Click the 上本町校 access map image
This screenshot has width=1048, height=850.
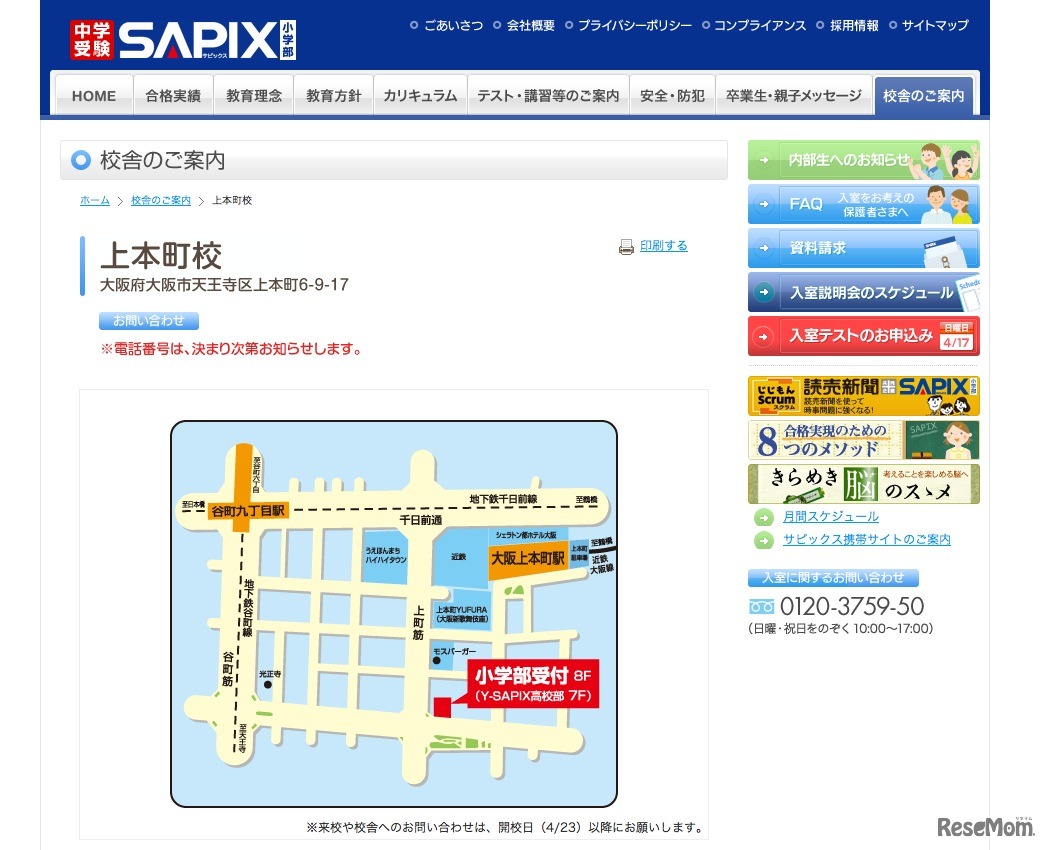(394, 613)
